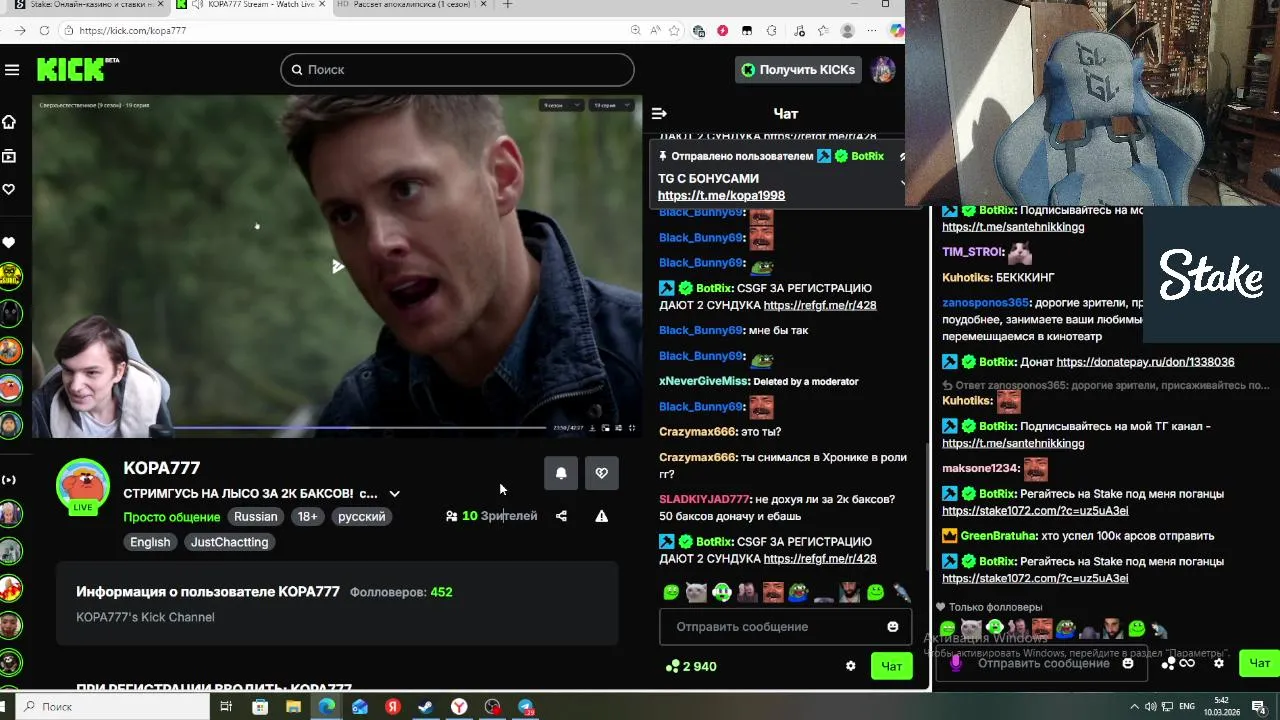Select the русский tag

[x=361, y=517]
